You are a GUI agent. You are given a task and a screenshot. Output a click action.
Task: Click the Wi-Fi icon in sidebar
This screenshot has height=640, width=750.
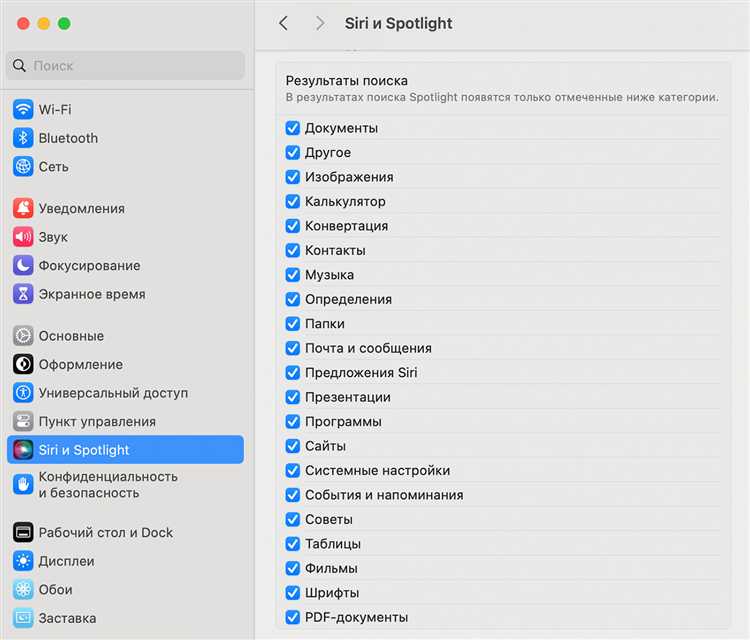(23, 110)
